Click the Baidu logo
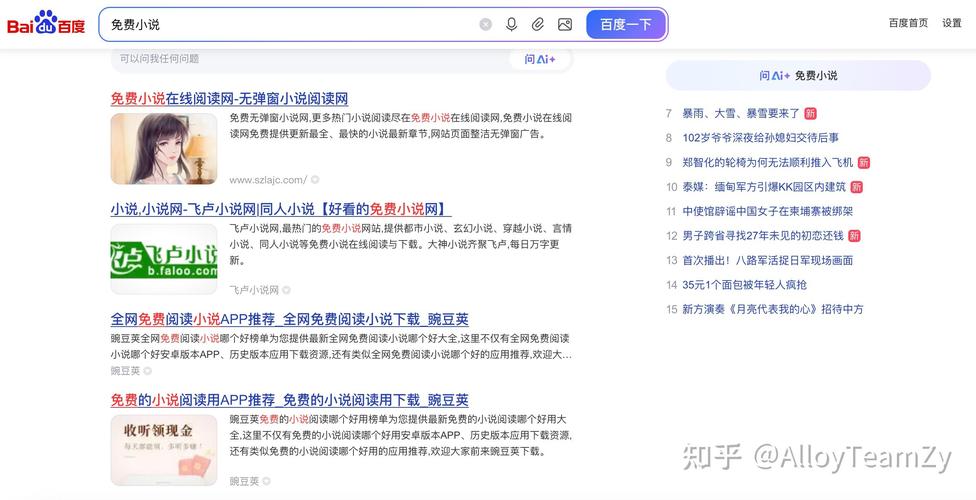This screenshot has height=500, width=976. pyautogui.click(x=45, y=24)
